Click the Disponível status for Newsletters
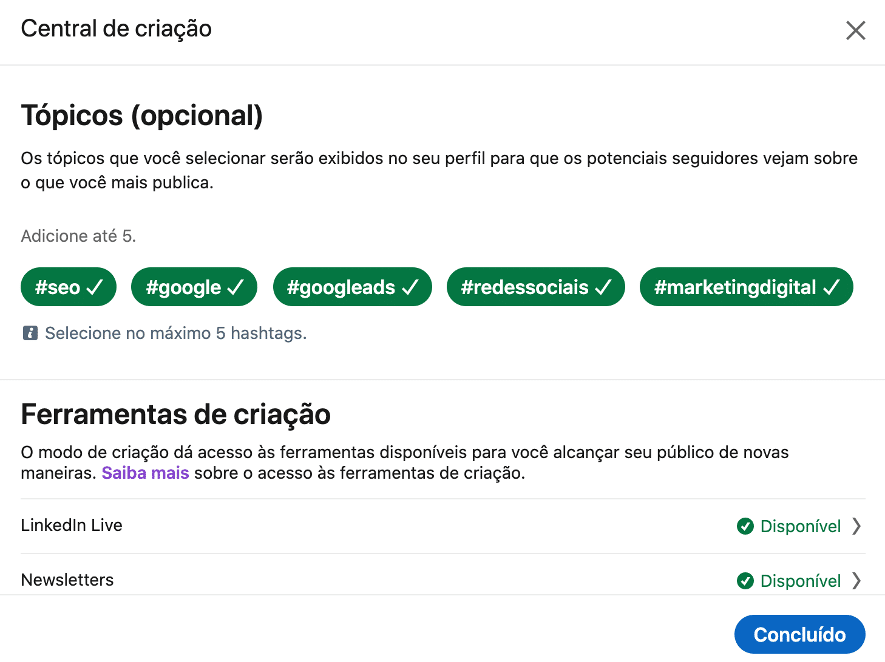This screenshot has width=885, height=662. 800,581
